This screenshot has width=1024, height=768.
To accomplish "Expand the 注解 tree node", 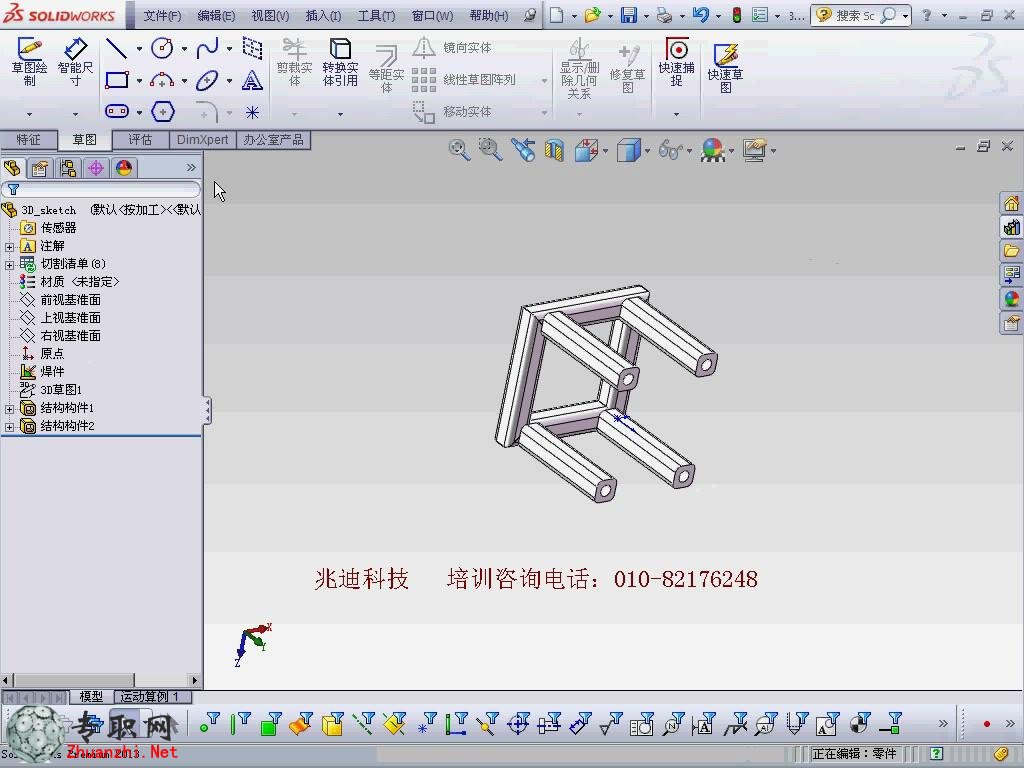I will click(x=9, y=247).
